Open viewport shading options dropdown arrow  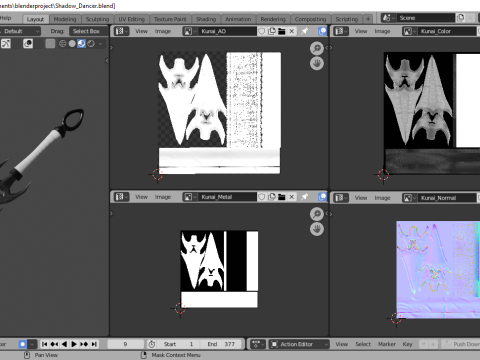point(100,44)
